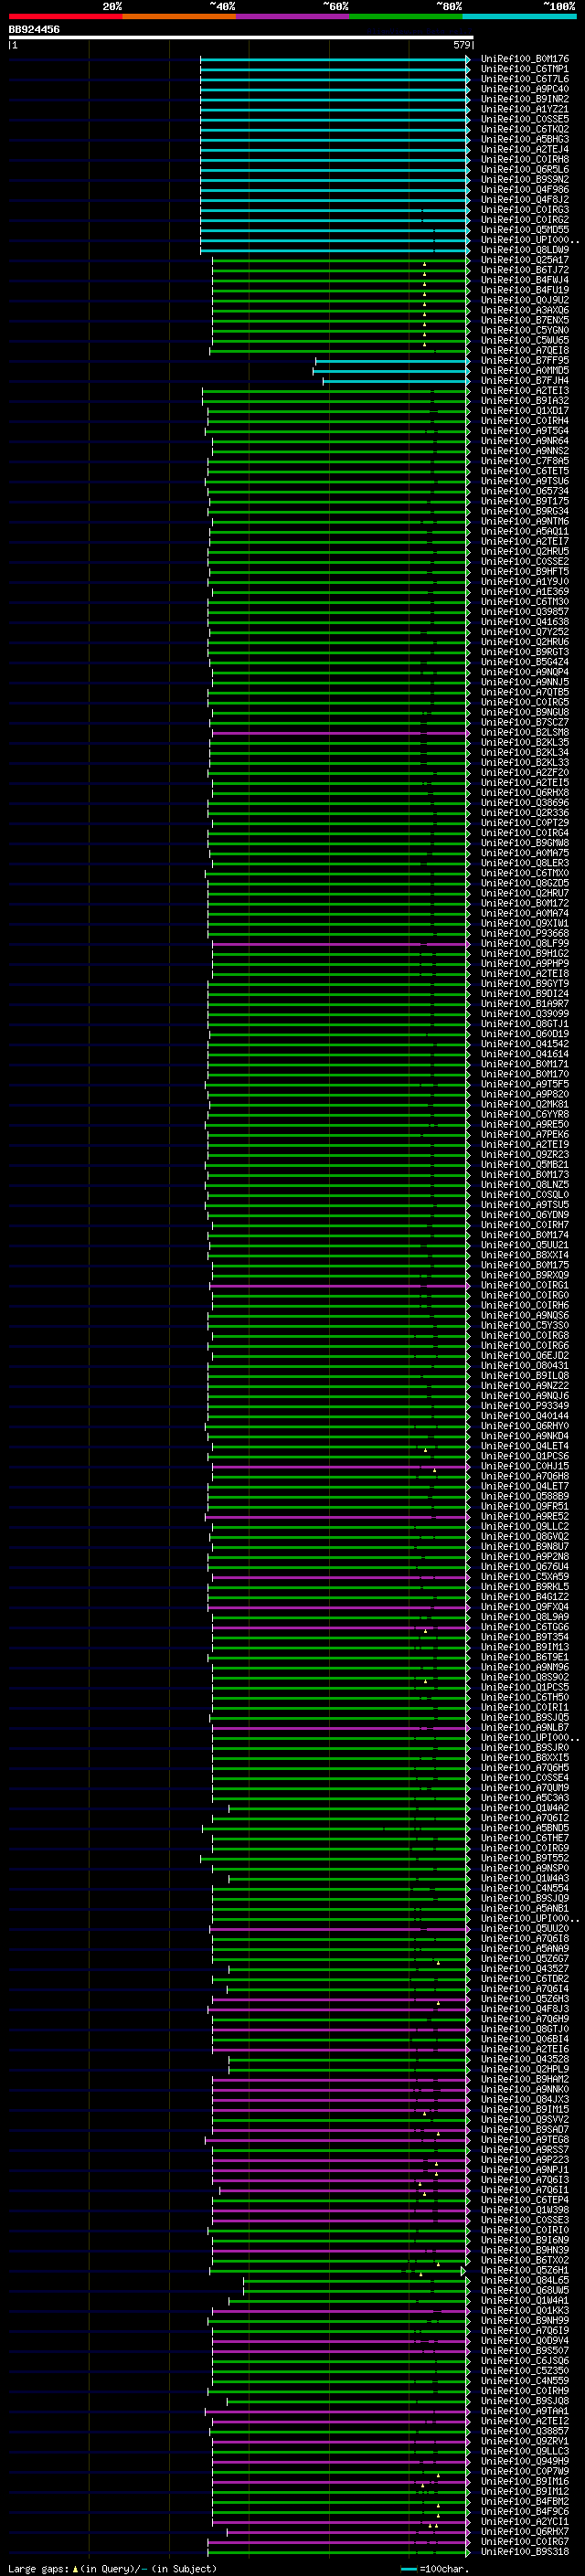Open hit UniRef100_Q25A17
585x2576 pixels.
click(x=525, y=260)
